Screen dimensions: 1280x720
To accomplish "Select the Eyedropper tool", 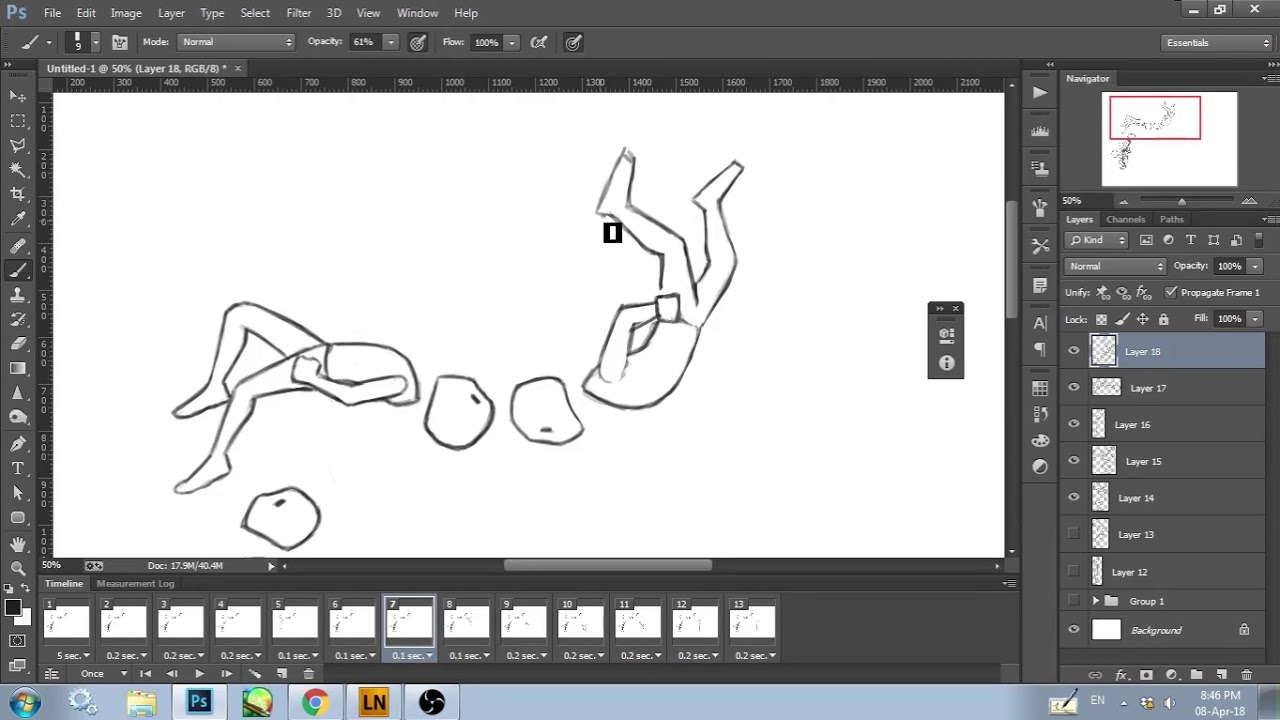I will pos(18,220).
